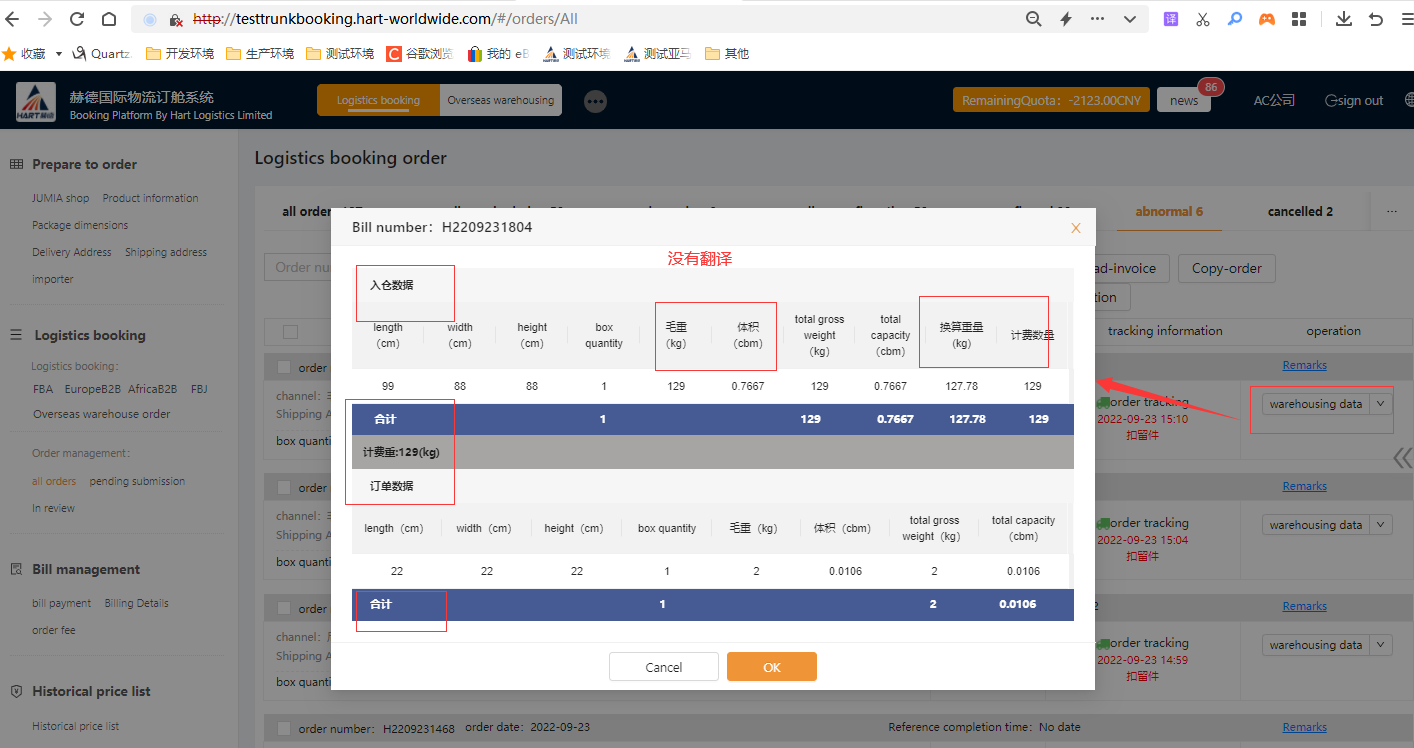Select the abnormal 6 tab
This screenshot has width=1414, height=748.
1169,212
